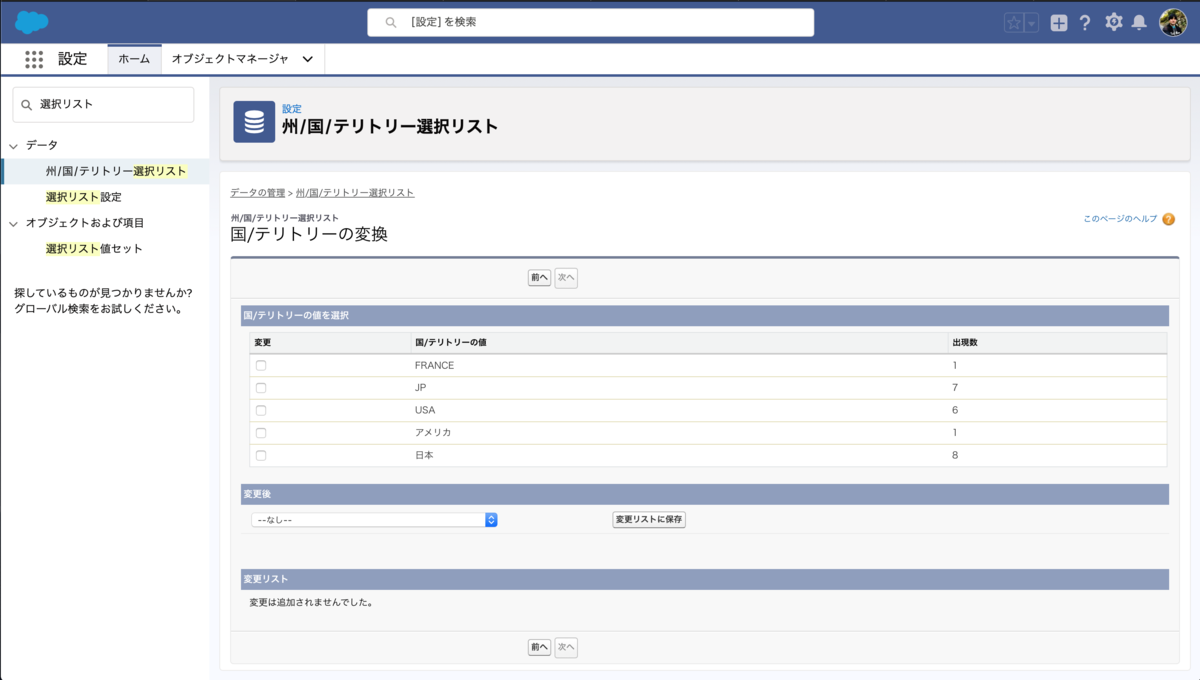
Task: Click the [設定]を検索 search field
Action: [x=590, y=22]
